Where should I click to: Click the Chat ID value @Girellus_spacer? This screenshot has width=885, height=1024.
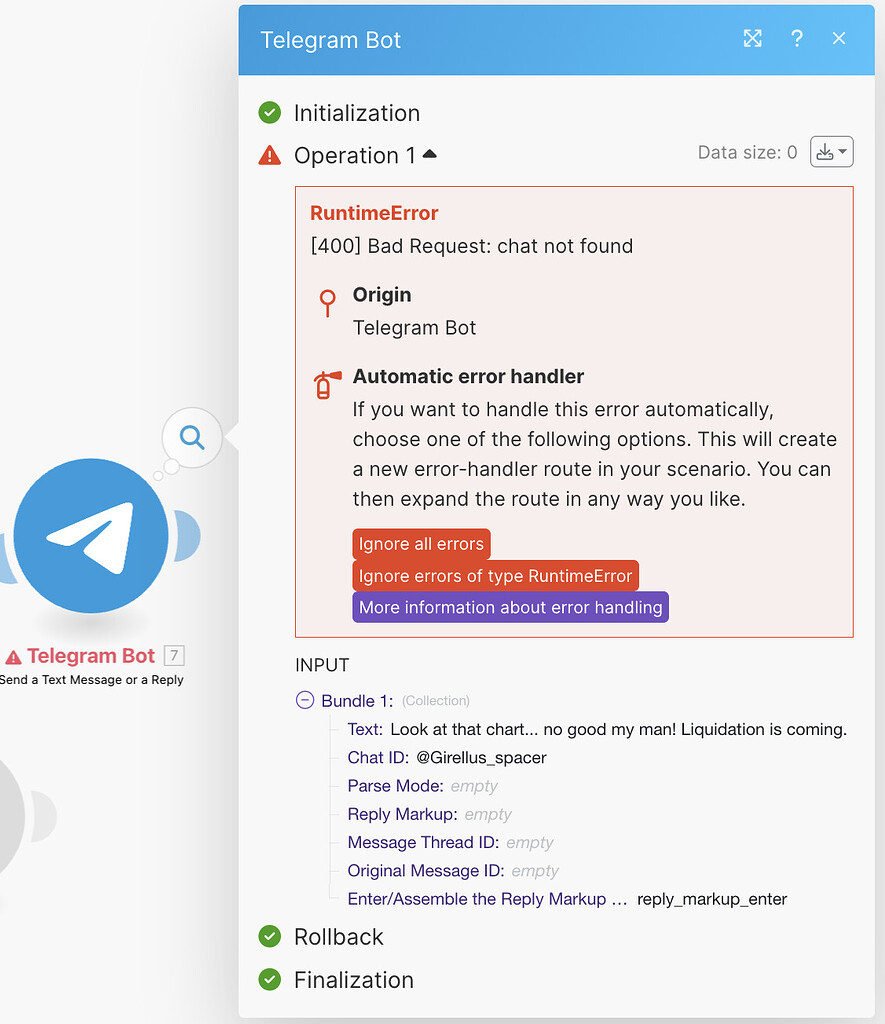tap(481, 758)
